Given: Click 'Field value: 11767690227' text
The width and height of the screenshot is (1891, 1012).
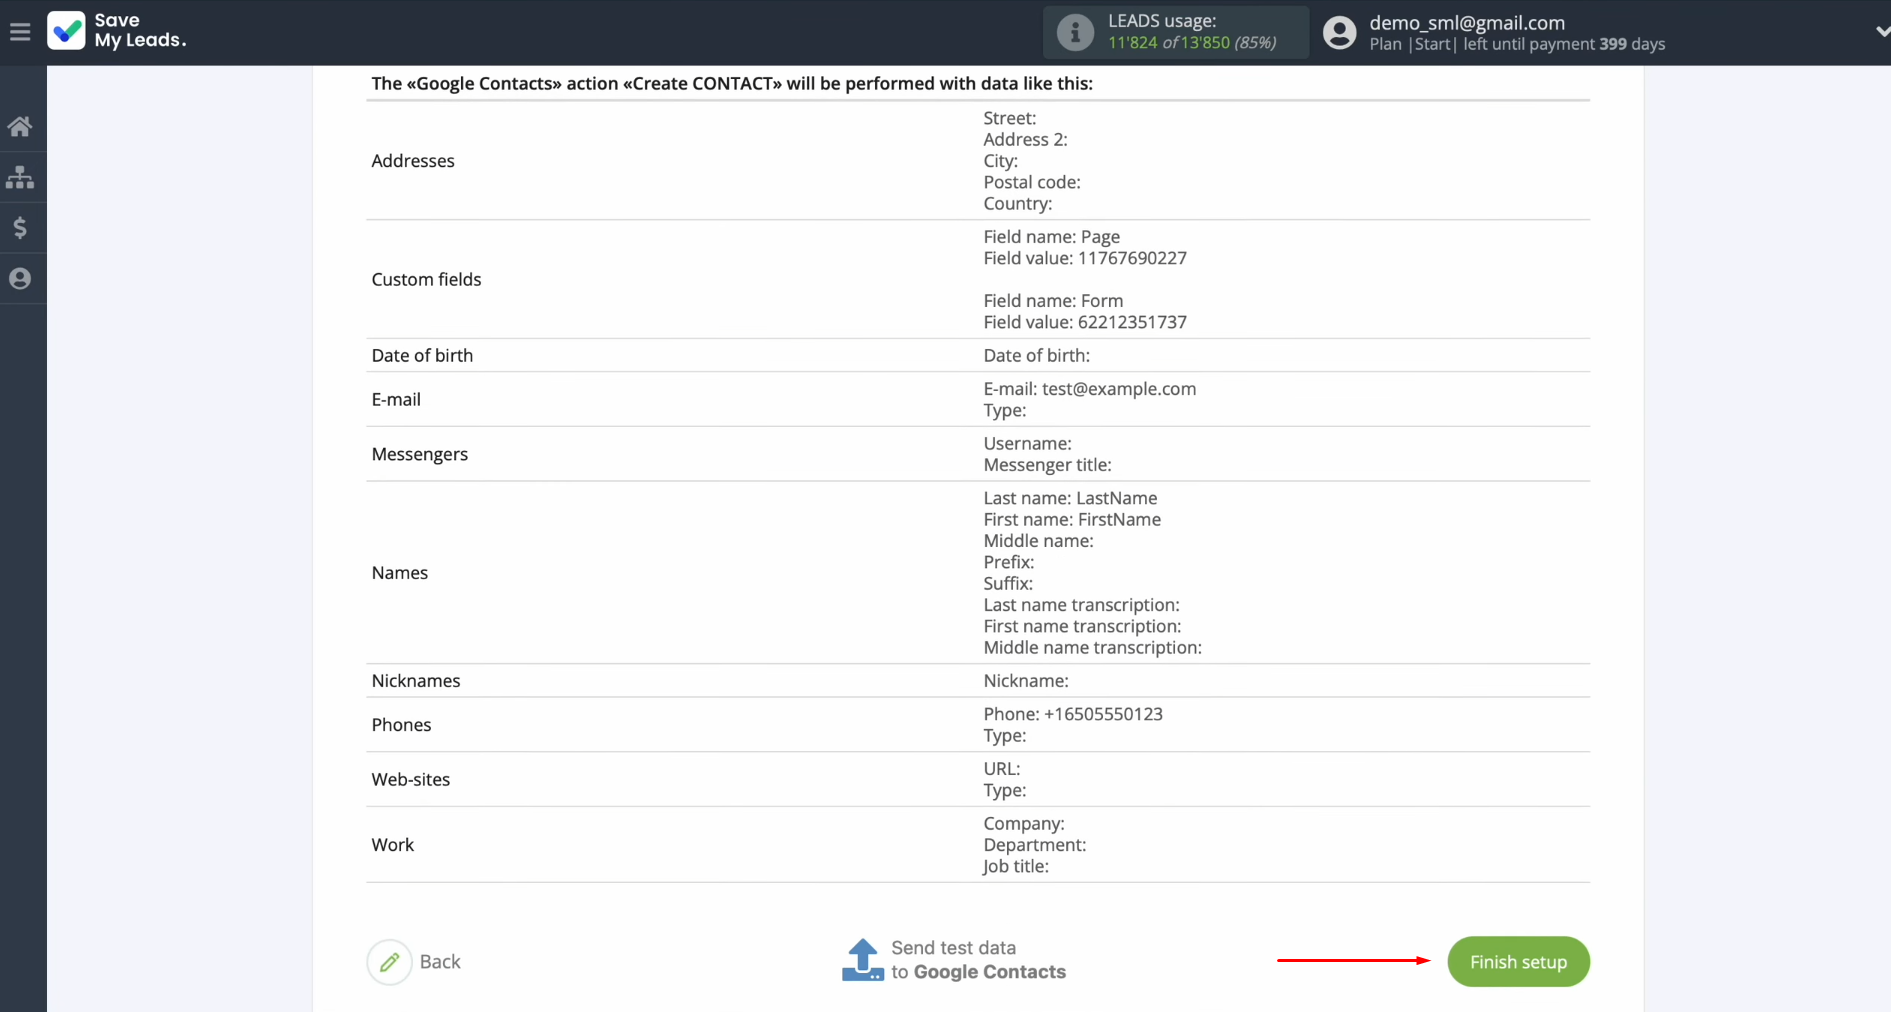Looking at the screenshot, I should (x=1085, y=258).
